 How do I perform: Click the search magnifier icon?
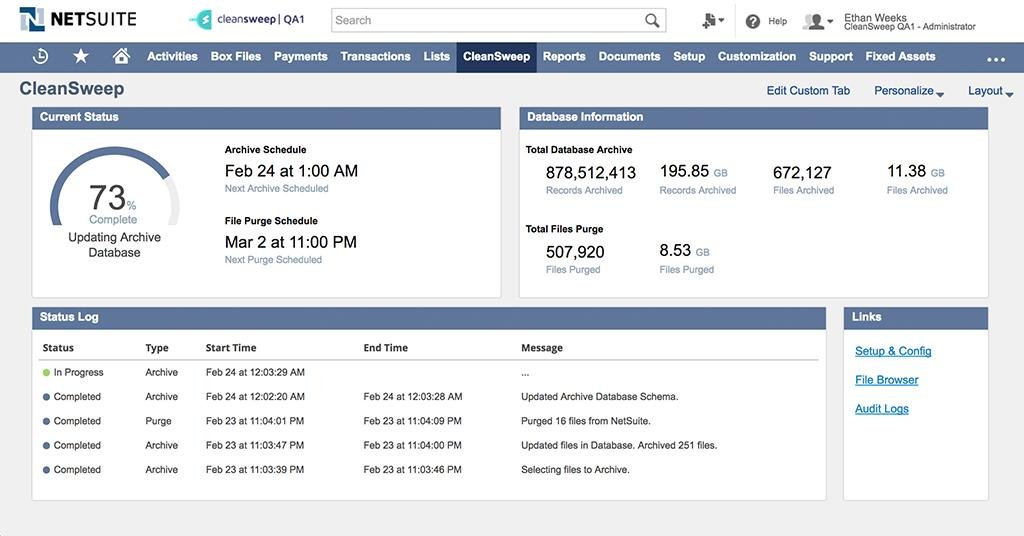tap(652, 20)
